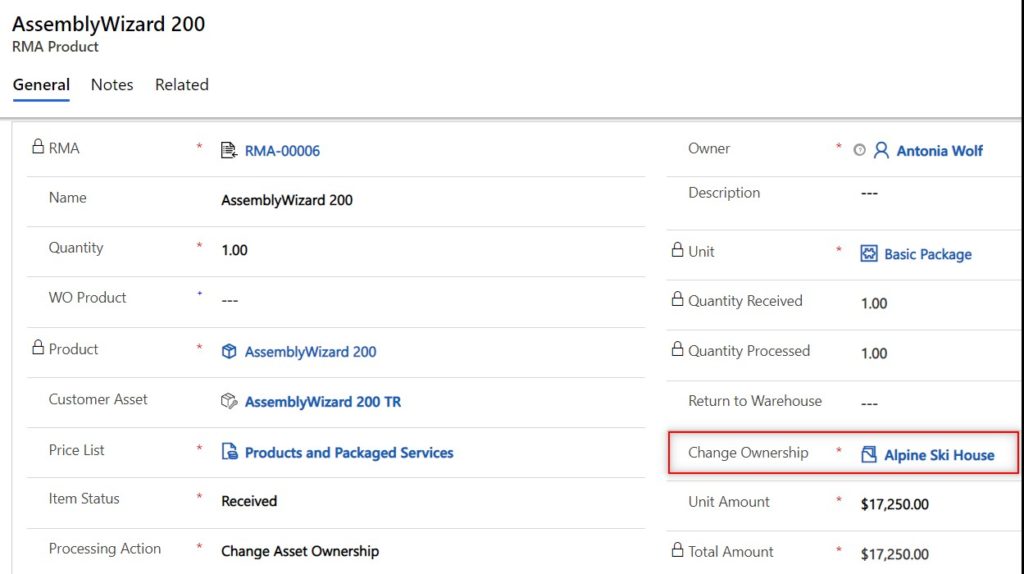Image resolution: width=1024 pixels, height=574 pixels.
Task: Click the clock status icon in Owner field
Action: (859, 150)
